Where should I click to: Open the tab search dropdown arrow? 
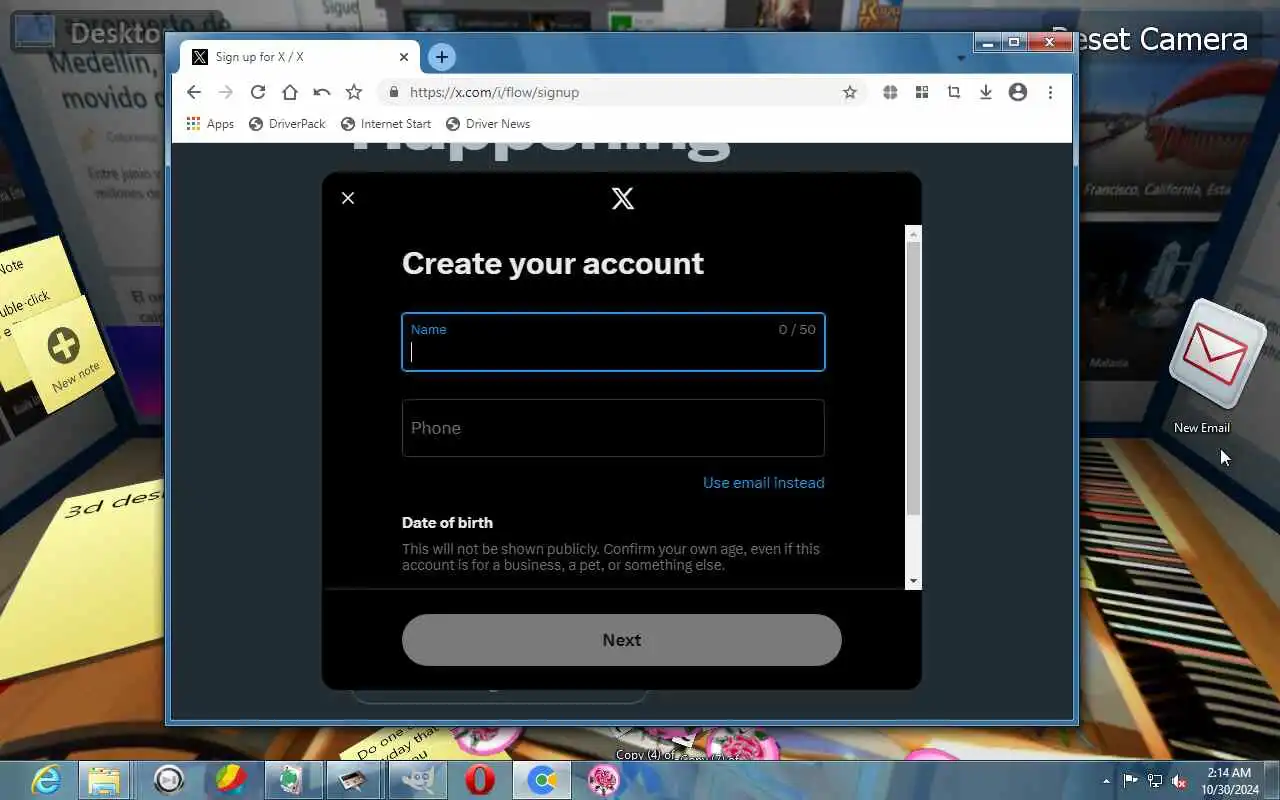click(x=961, y=58)
